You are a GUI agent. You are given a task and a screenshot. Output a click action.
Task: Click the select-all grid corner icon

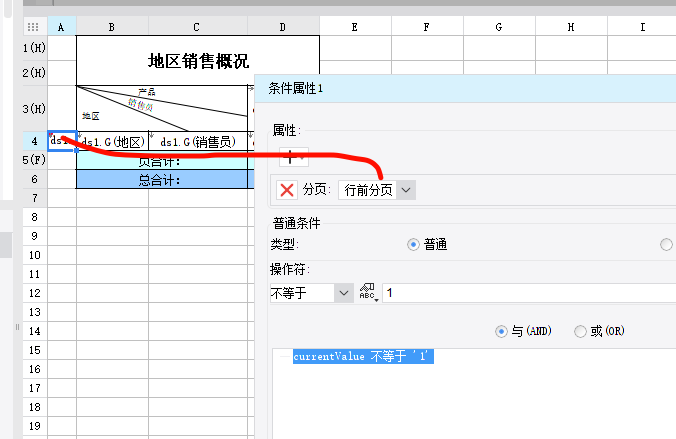[x=33, y=27]
